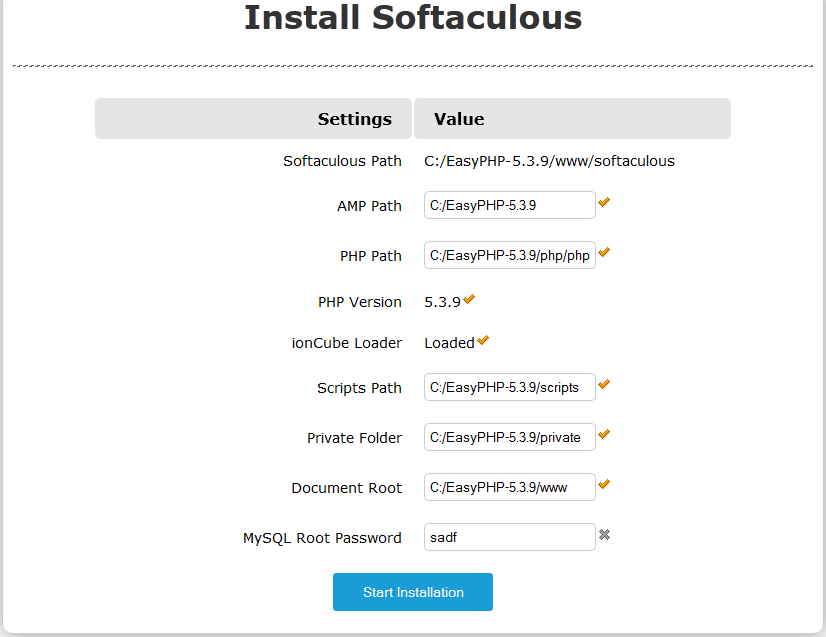Click the gray X icon beside MySQL password
The width and height of the screenshot is (826, 637).
[x=604, y=535]
